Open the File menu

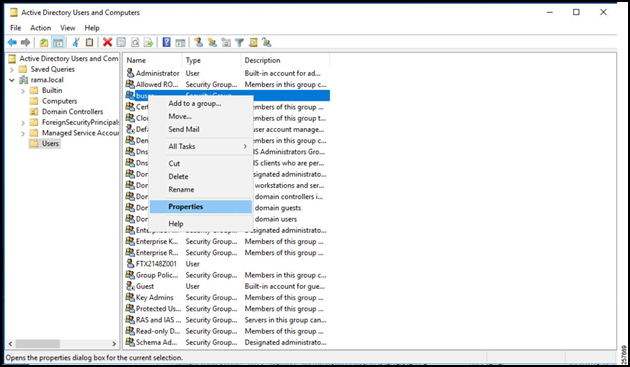tap(16, 28)
